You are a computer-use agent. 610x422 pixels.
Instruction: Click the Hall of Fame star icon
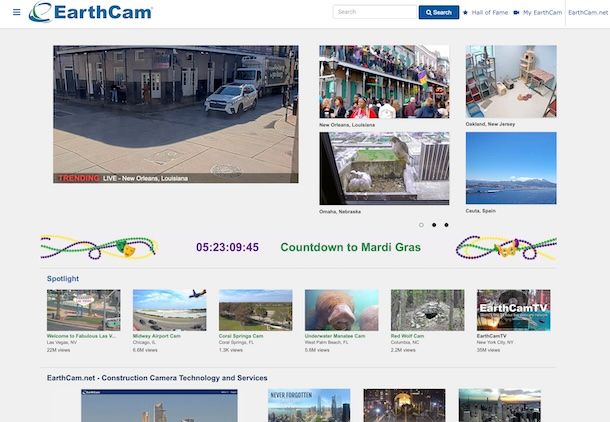(465, 12)
